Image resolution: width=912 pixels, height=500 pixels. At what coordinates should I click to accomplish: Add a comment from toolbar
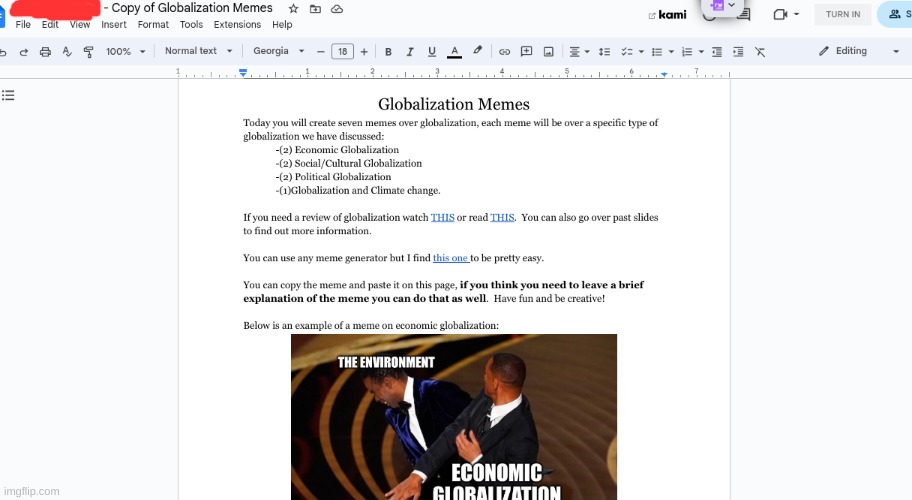(x=526, y=52)
